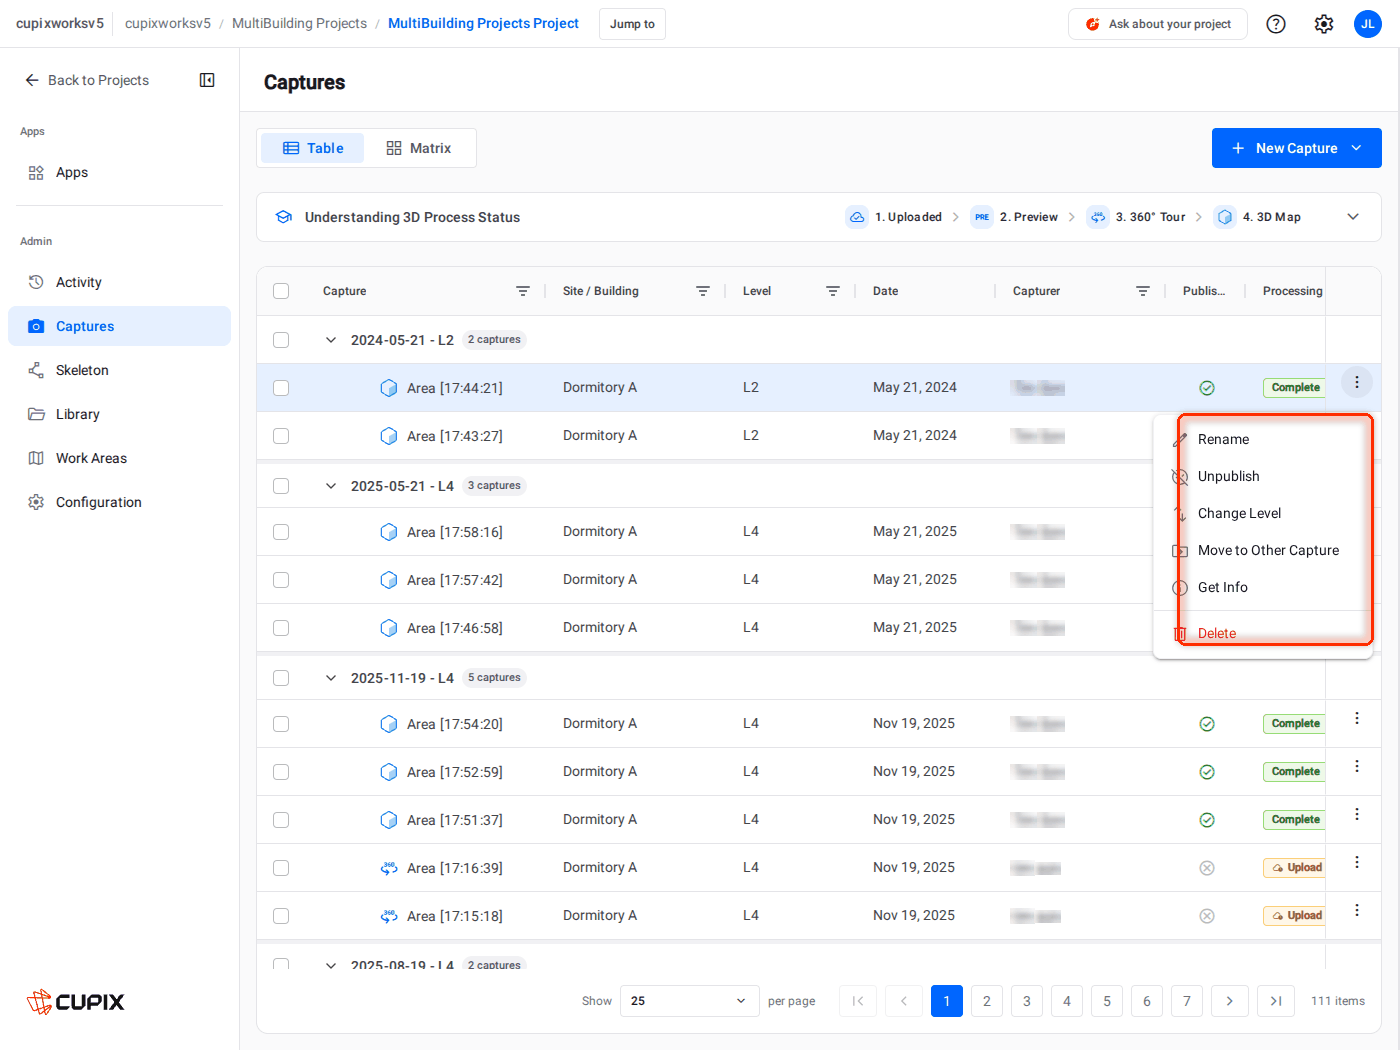Open the rows-per-page dropdown showing 25
This screenshot has width=1400, height=1050.
pos(689,1001)
